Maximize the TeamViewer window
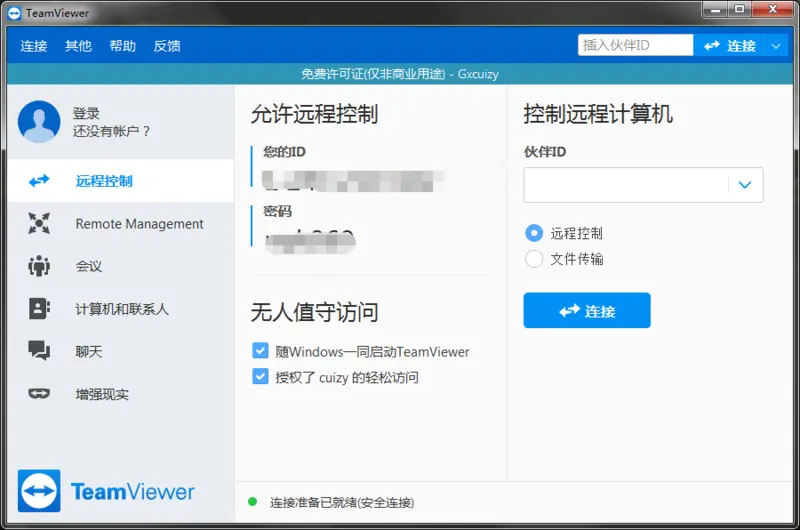This screenshot has width=800, height=530. point(739,9)
